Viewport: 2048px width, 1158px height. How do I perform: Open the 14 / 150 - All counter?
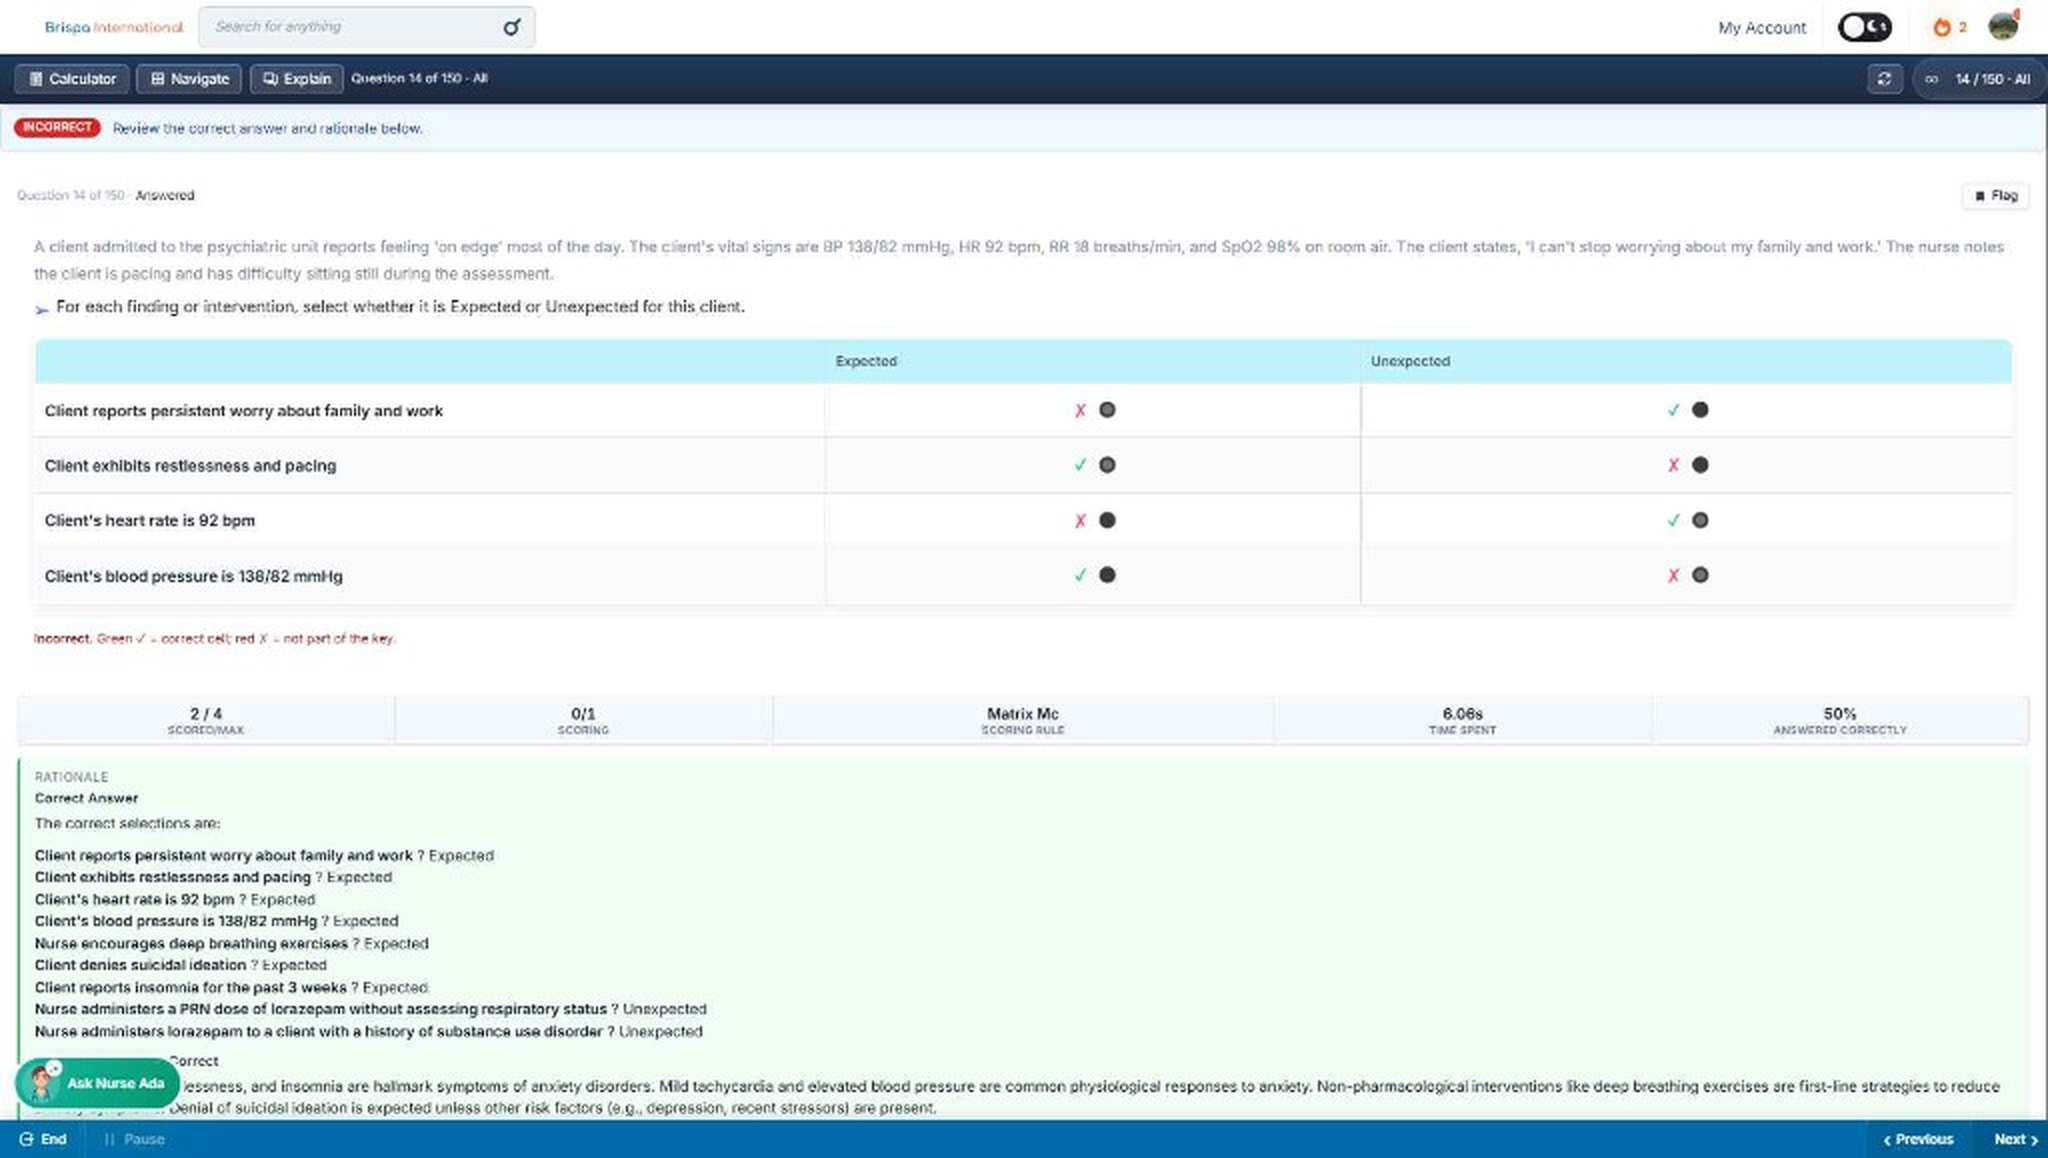pos(1980,78)
